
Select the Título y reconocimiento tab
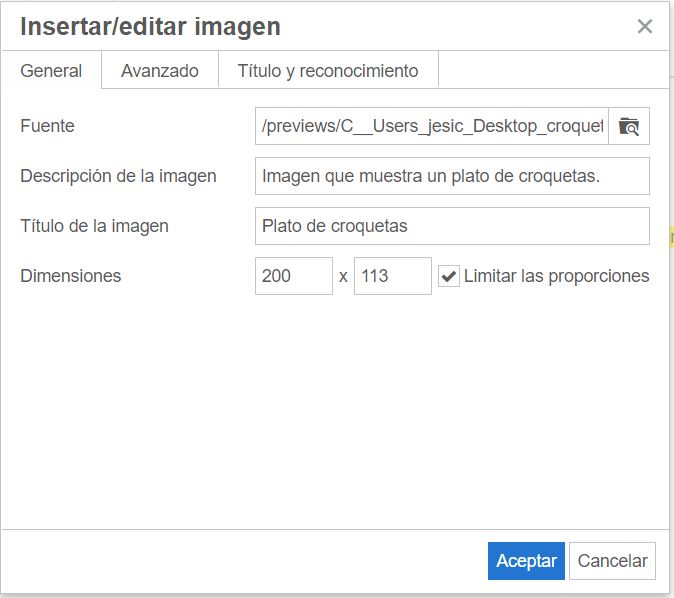[328, 71]
